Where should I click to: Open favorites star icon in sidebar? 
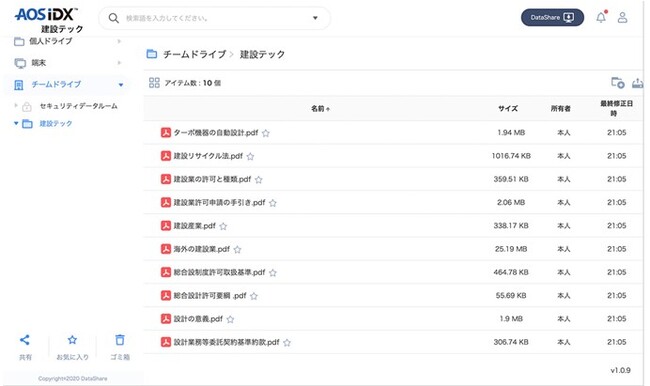72,340
